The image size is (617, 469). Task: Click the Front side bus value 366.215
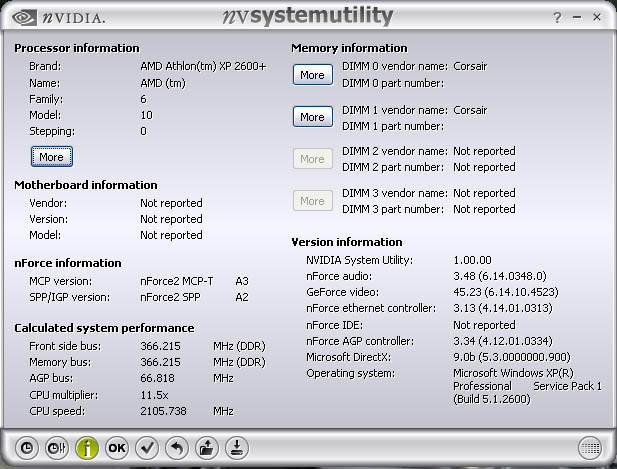tap(160, 346)
